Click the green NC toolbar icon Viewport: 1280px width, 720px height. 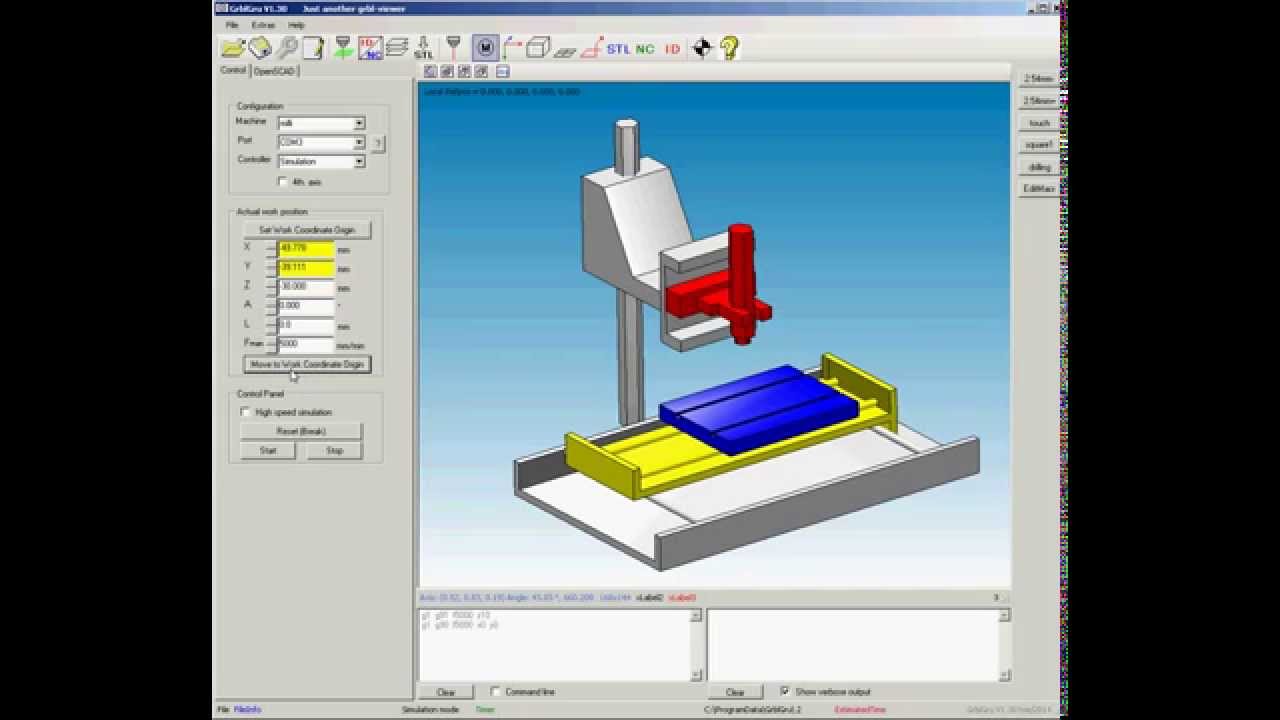[x=645, y=48]
